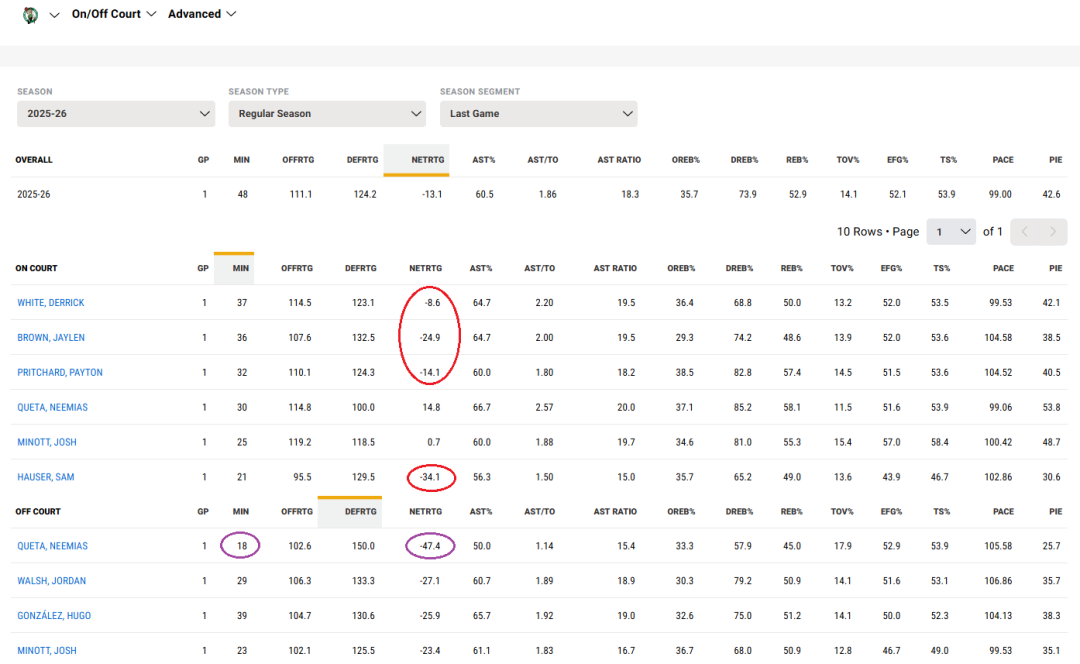Open Jordan Walsh off-court link
Image resolution: width=1080 pixels, height=664 pixels.
coord(52,581)
